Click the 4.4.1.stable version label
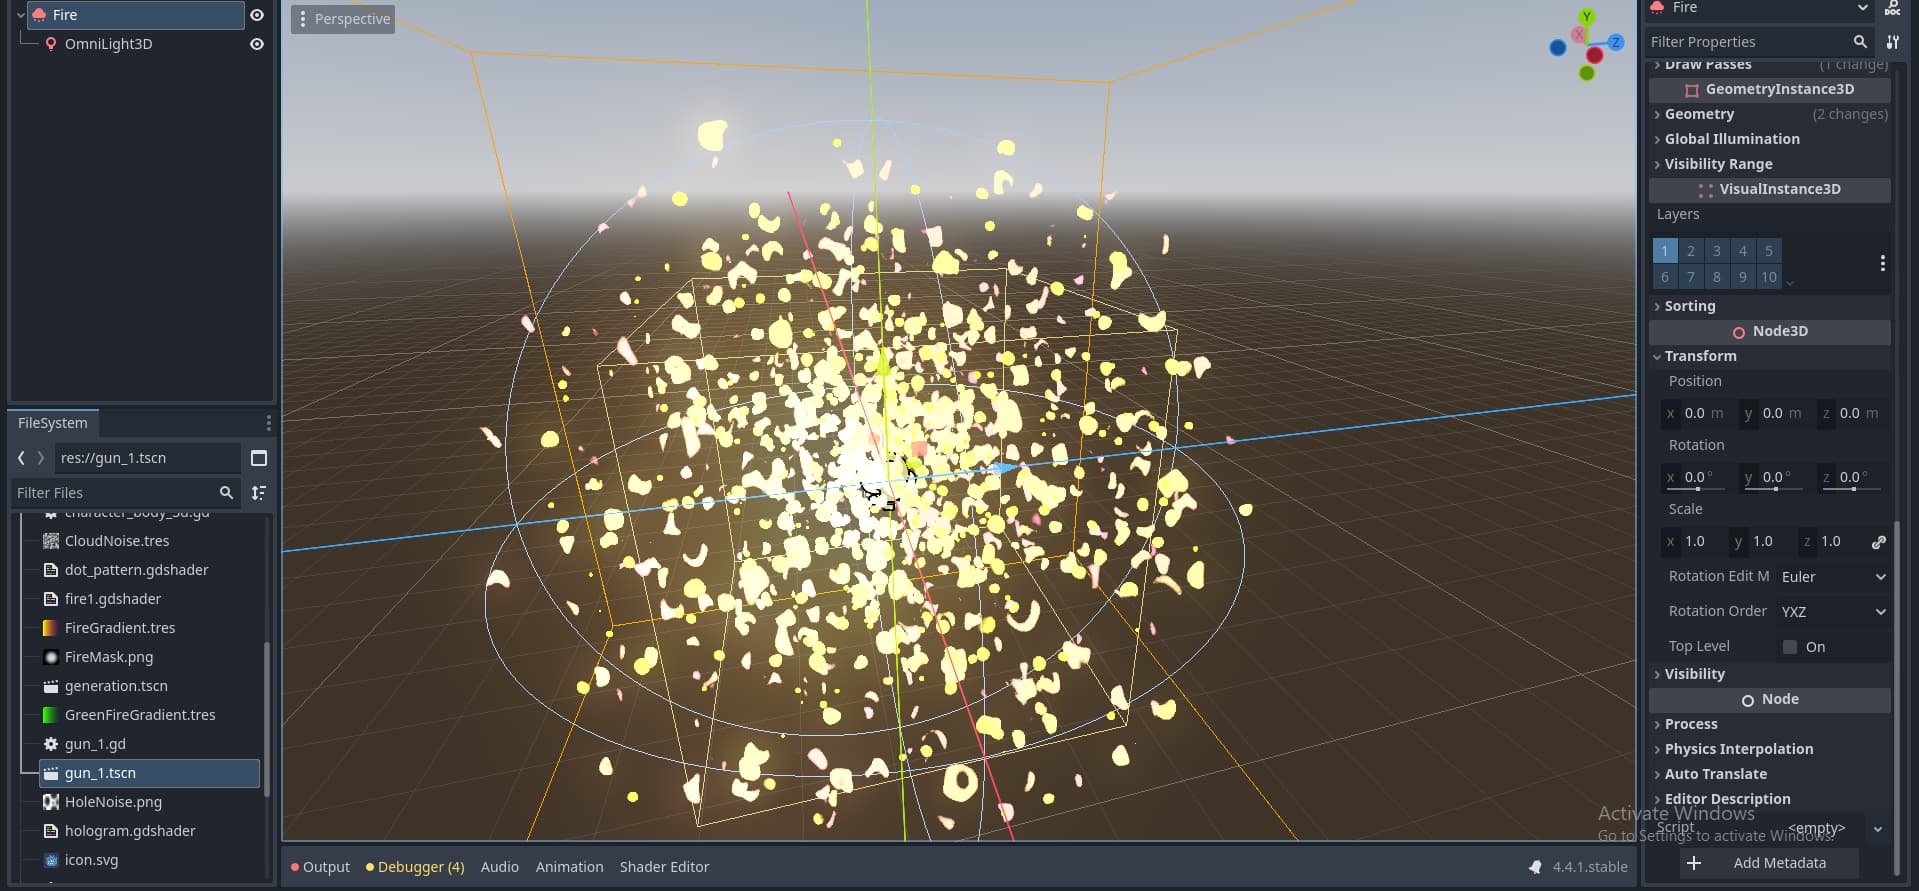Screen dimensions: 1919x891 1590,867
